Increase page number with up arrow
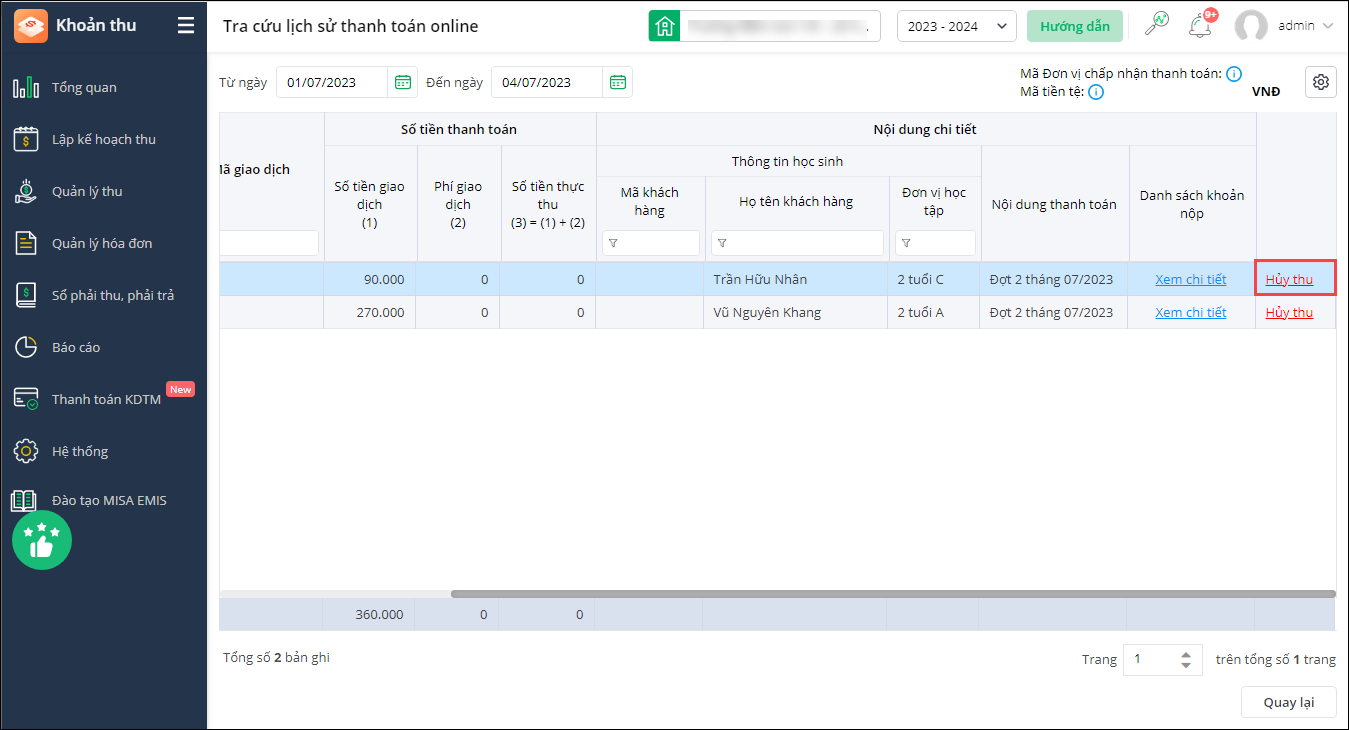Screen dimensions: 1349x730 point(1186,654)
